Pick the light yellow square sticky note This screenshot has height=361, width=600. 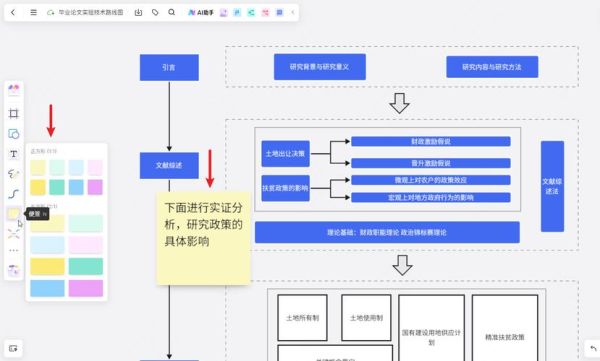(x=38, y=168)
